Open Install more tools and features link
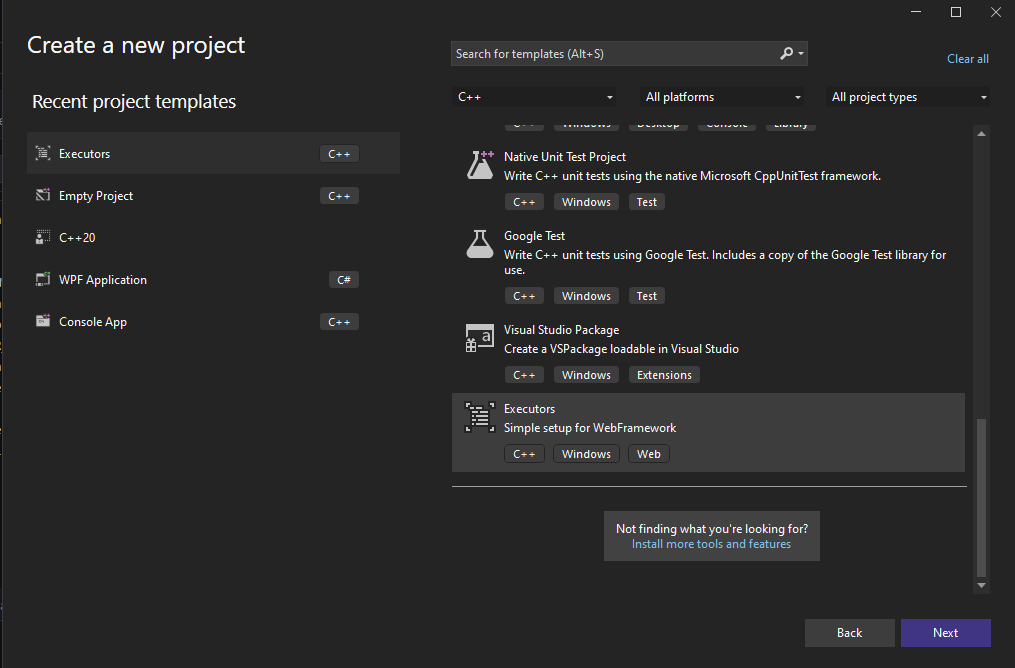Viewport: 1015px width, 668px height. (x=711, y=544)
